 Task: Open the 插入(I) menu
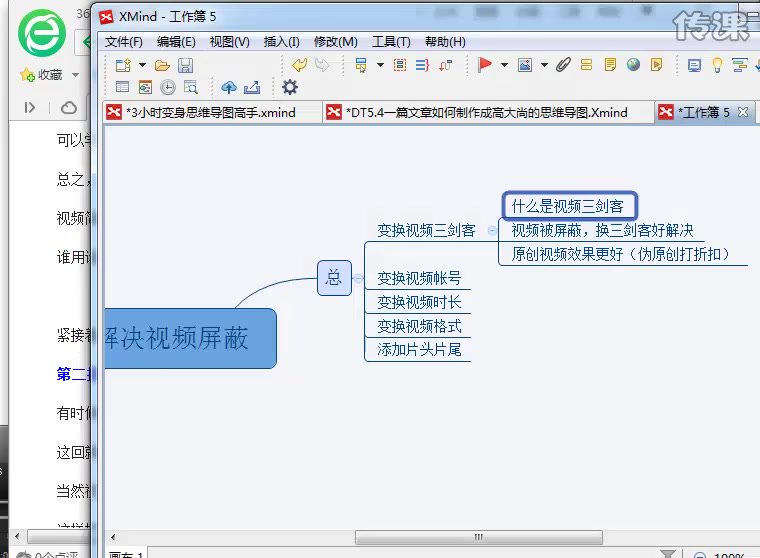pyautogui.click(x=281, y=42)
